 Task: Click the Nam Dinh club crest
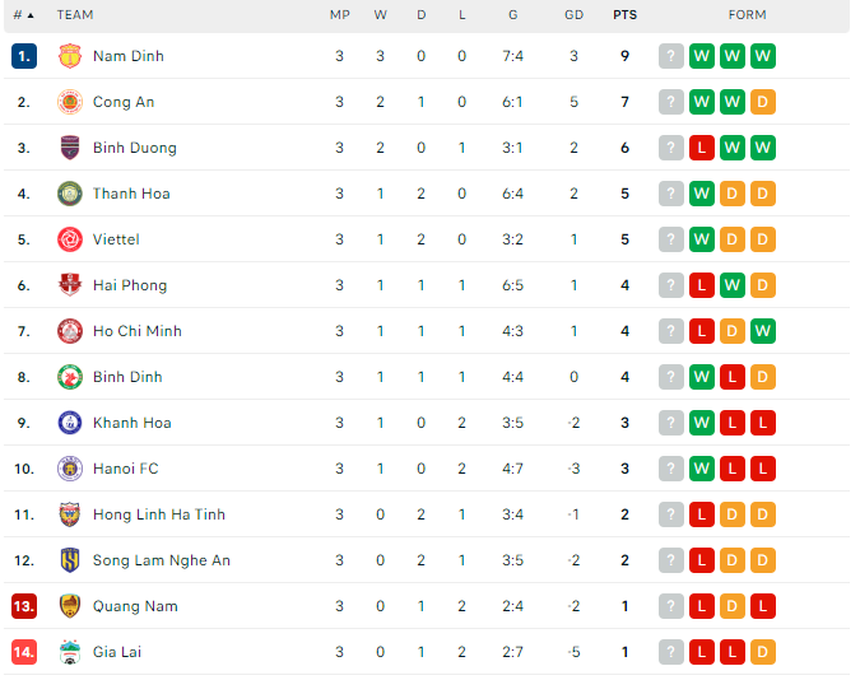click(x=68, y=56)
